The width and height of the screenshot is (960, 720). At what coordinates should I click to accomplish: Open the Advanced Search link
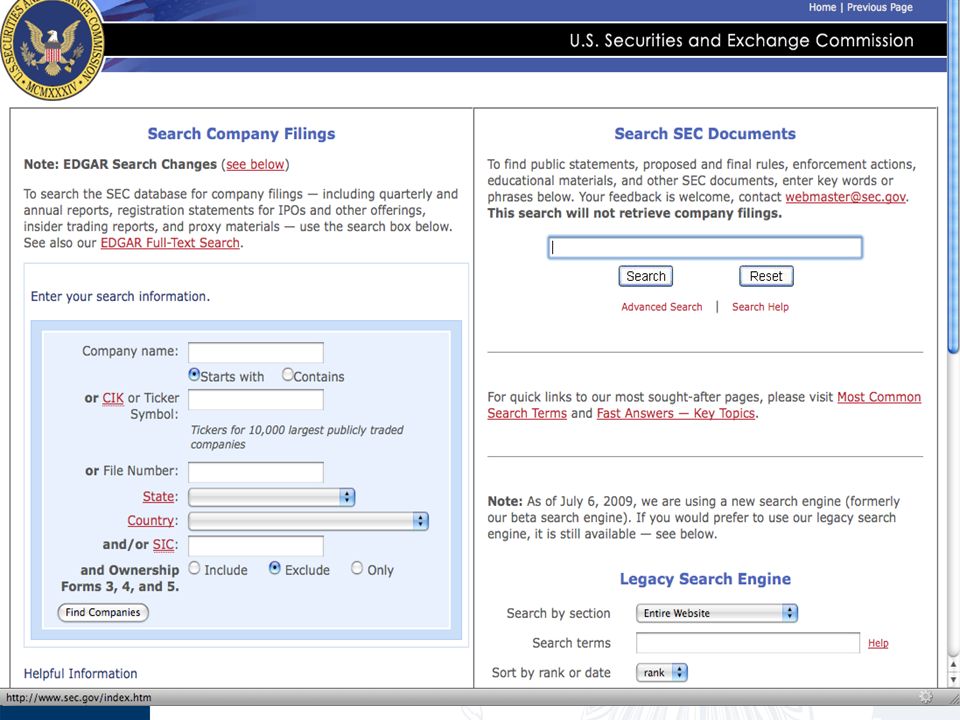[x=662, y=307]
